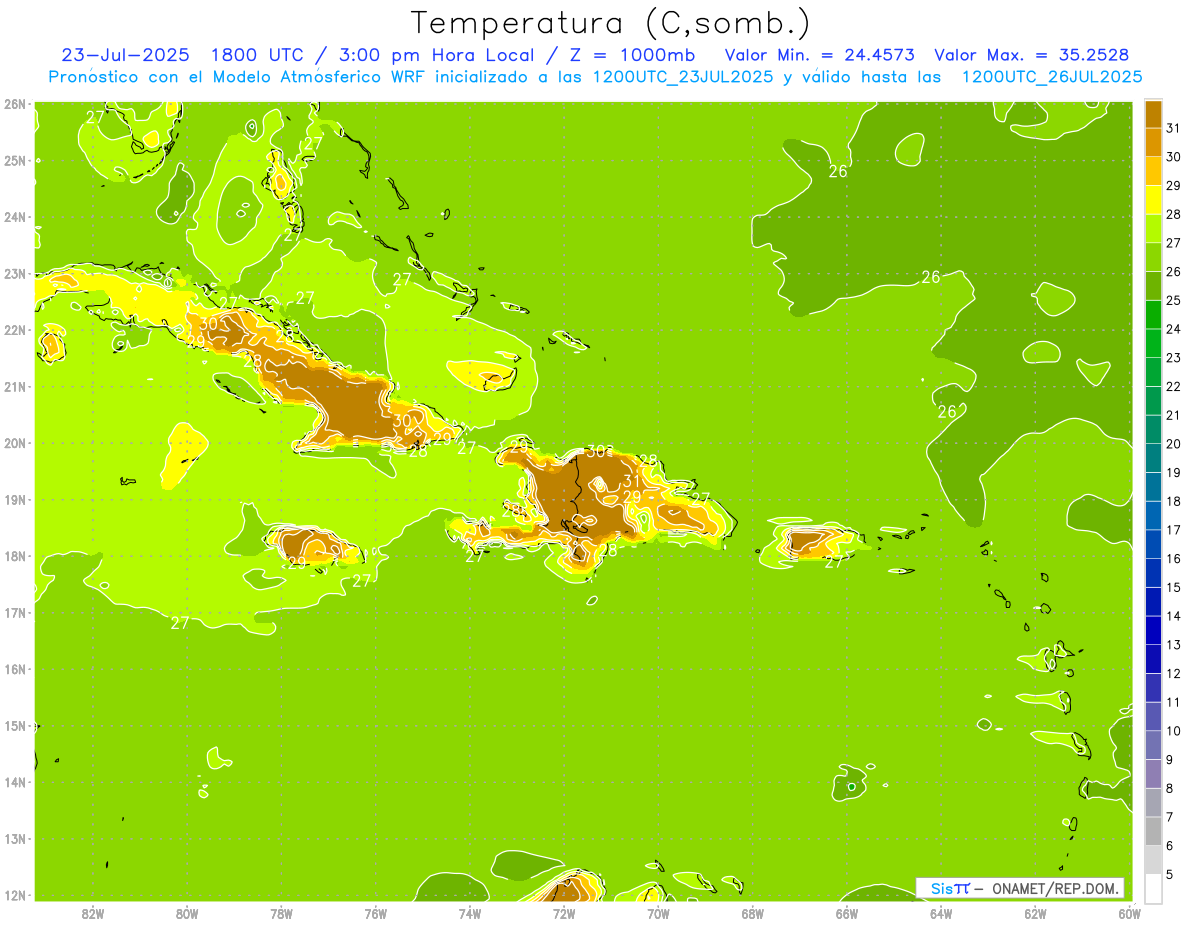Click "Valor Min. = 24.4573" value
1200x927 pixels.
[x=819, y=55]
